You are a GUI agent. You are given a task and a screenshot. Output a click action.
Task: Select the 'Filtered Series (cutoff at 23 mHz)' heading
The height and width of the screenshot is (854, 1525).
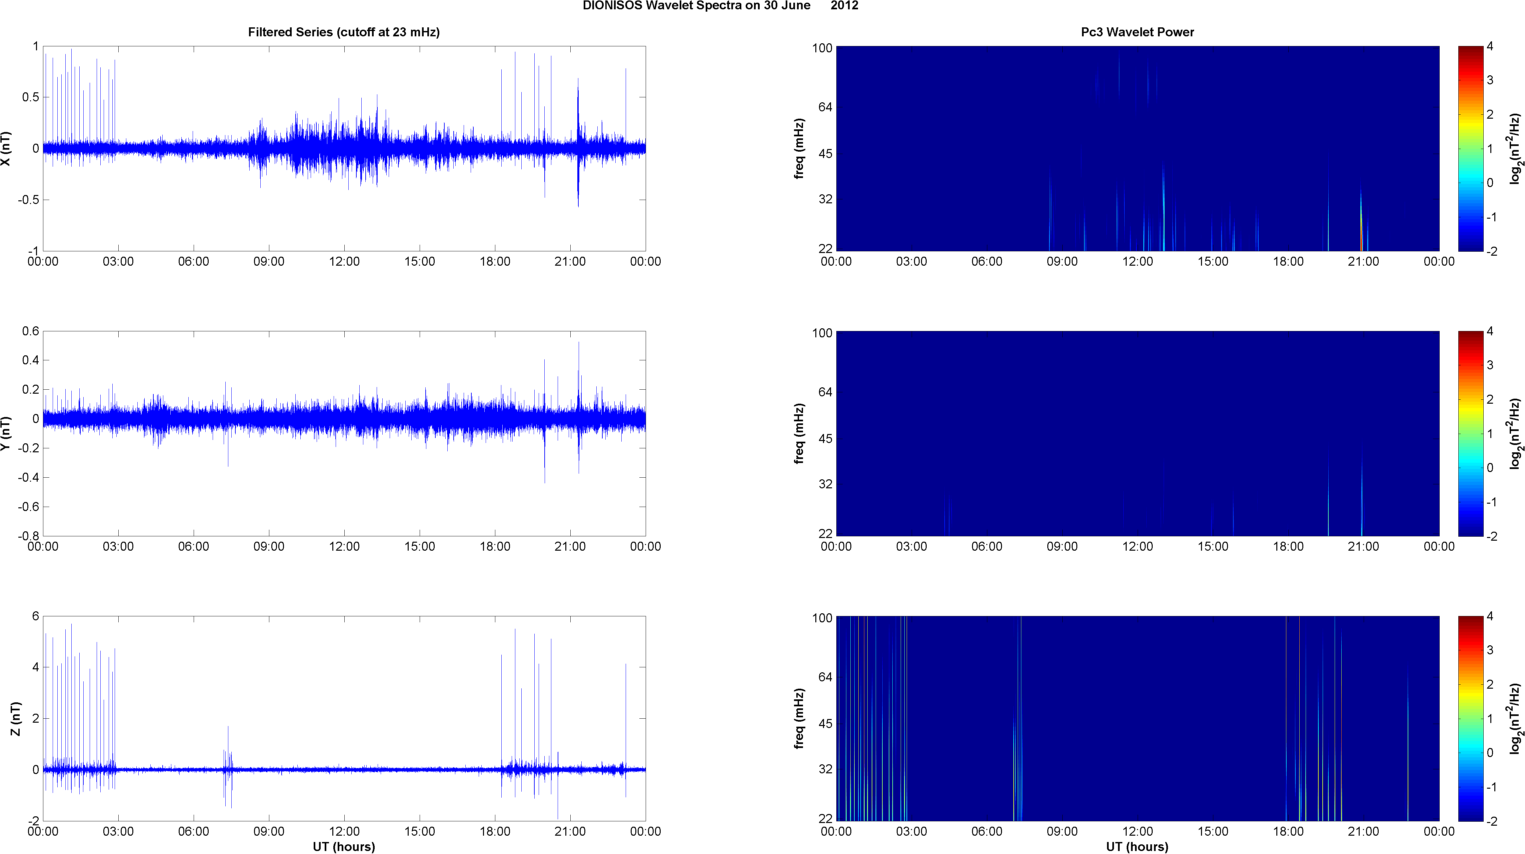(344, 32)
